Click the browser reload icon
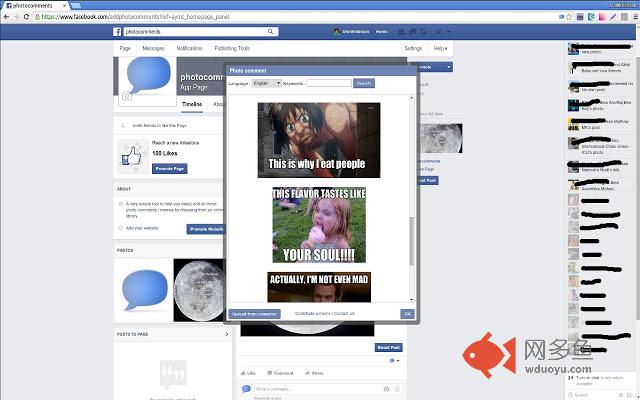This screenshot has height=400, width=640. coord(26,17)
